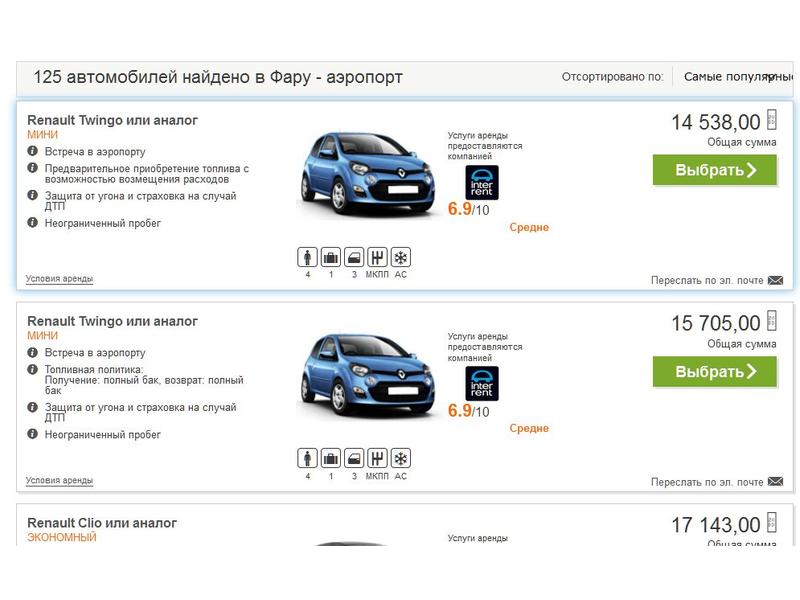Image resolution: width=800 pixels, height=600 pixels.
Task: Click the '6.9/10' rating in 15 705,00 offer
Action: [x=468, y=410]
